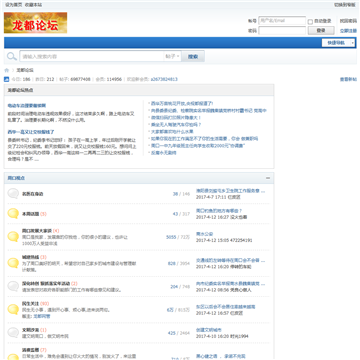
Task: Open newest member a2673824813 profile link
Action: click(x=164, y=79)
